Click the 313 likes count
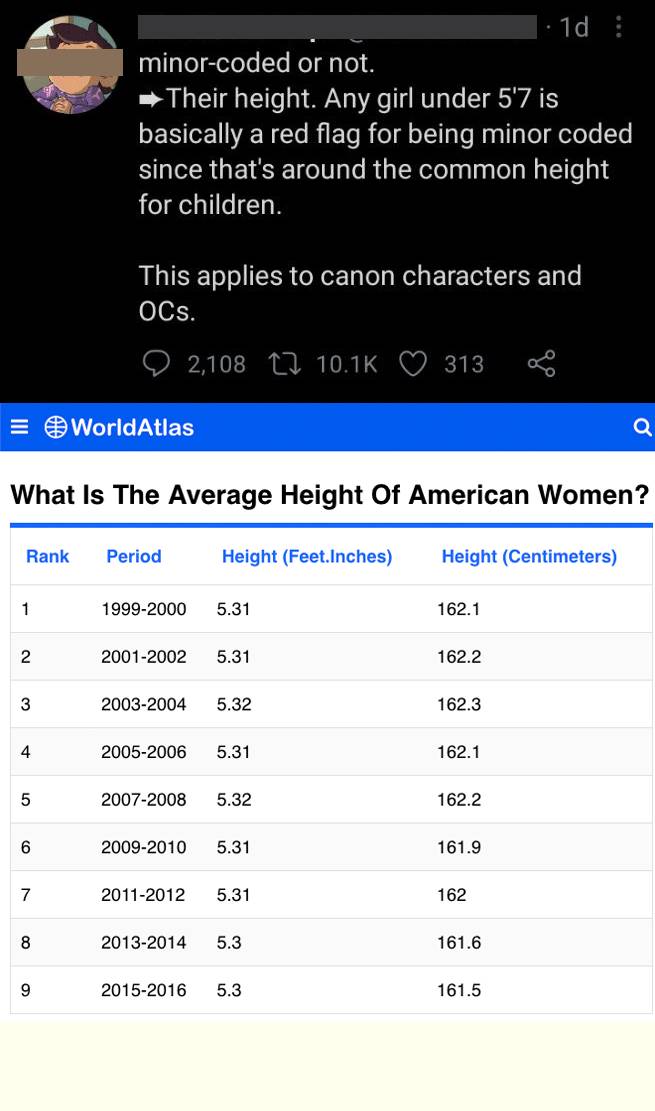The height and width of the screenshot is (1111, 655). [463, 364]
